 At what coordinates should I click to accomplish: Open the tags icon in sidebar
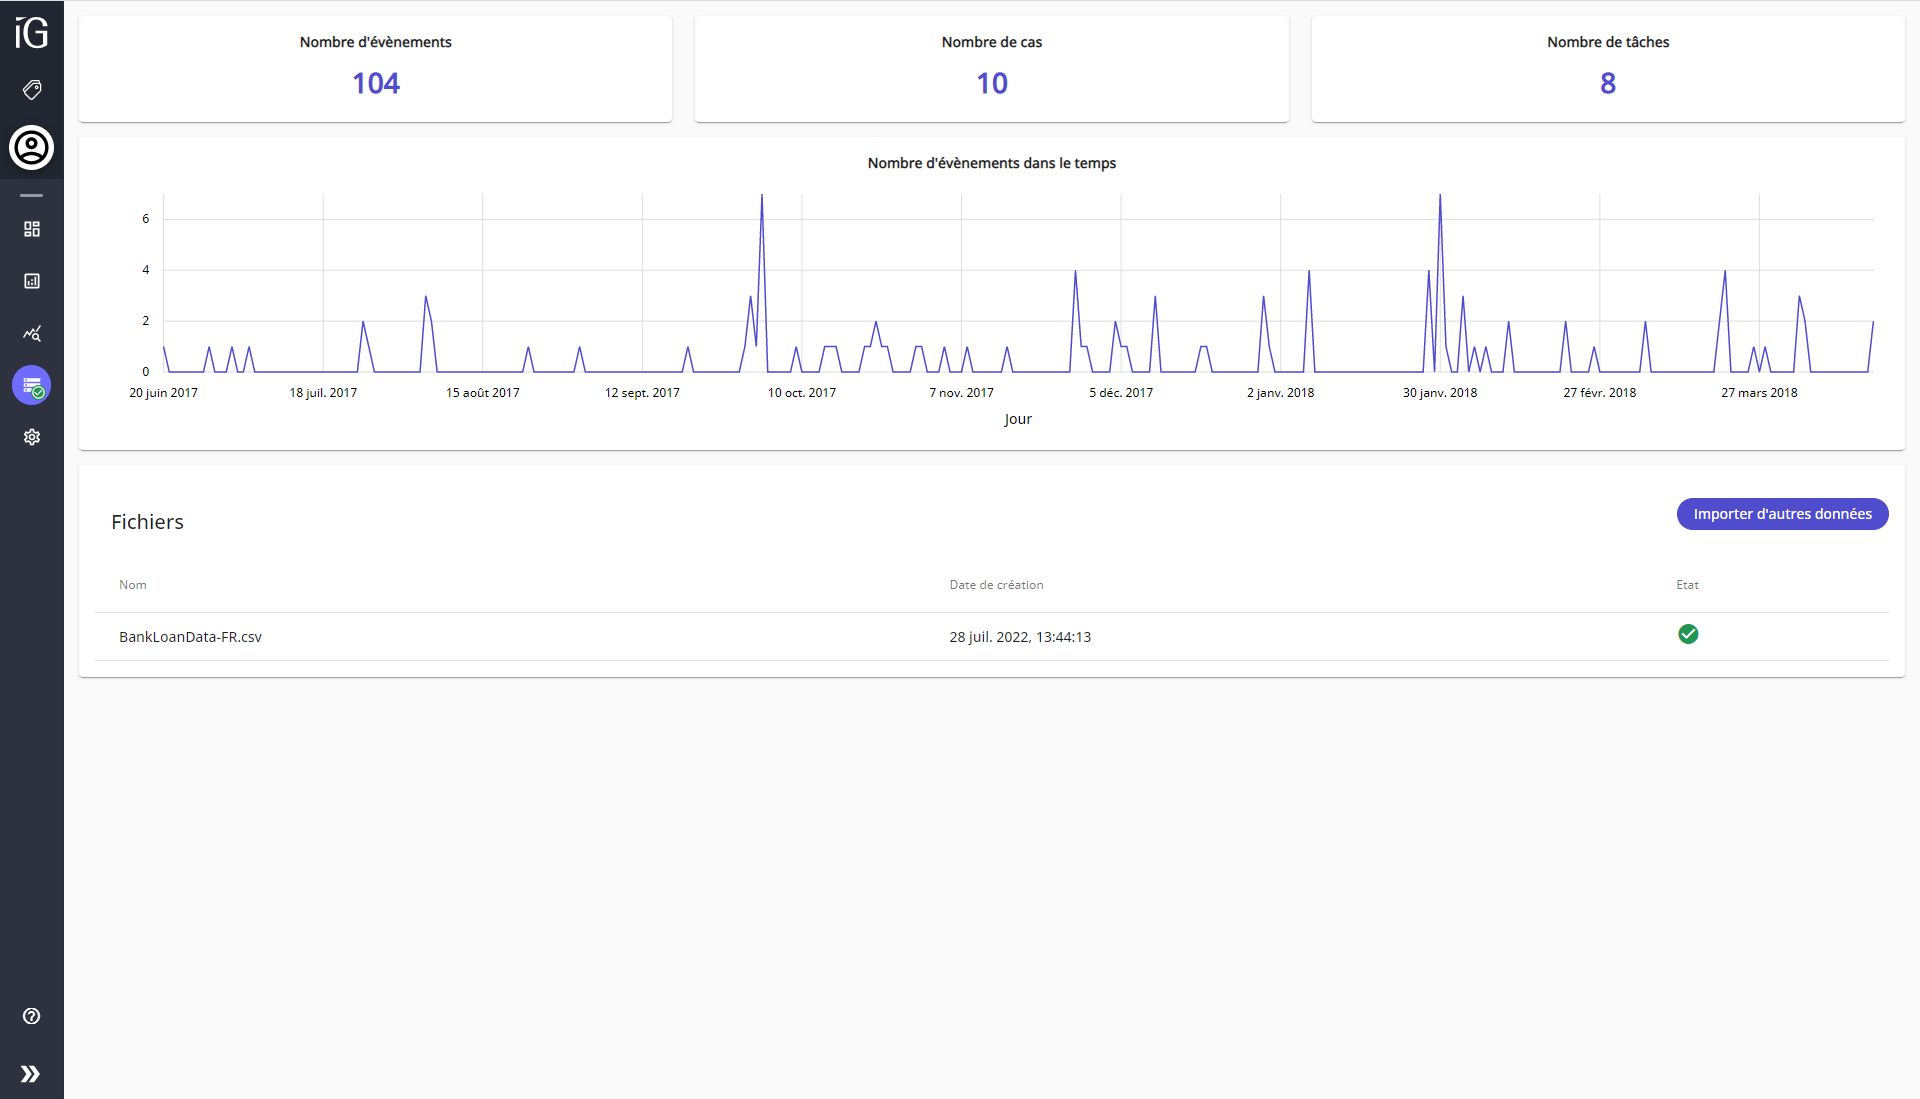[32, 90]
